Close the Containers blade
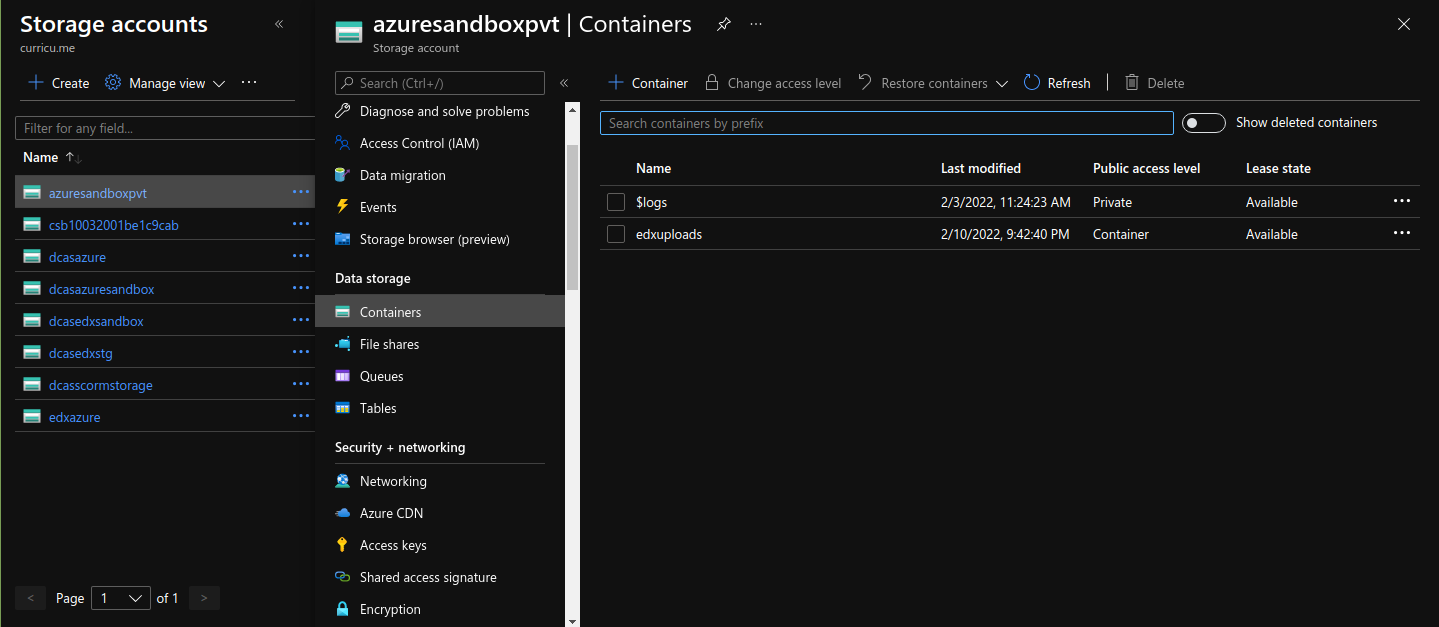The width and height of the screenshot is (1439, 627). 1404,24
